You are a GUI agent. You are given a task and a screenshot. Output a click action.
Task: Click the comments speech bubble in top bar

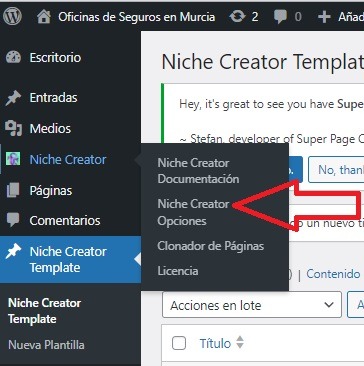[x=281, y=17]
